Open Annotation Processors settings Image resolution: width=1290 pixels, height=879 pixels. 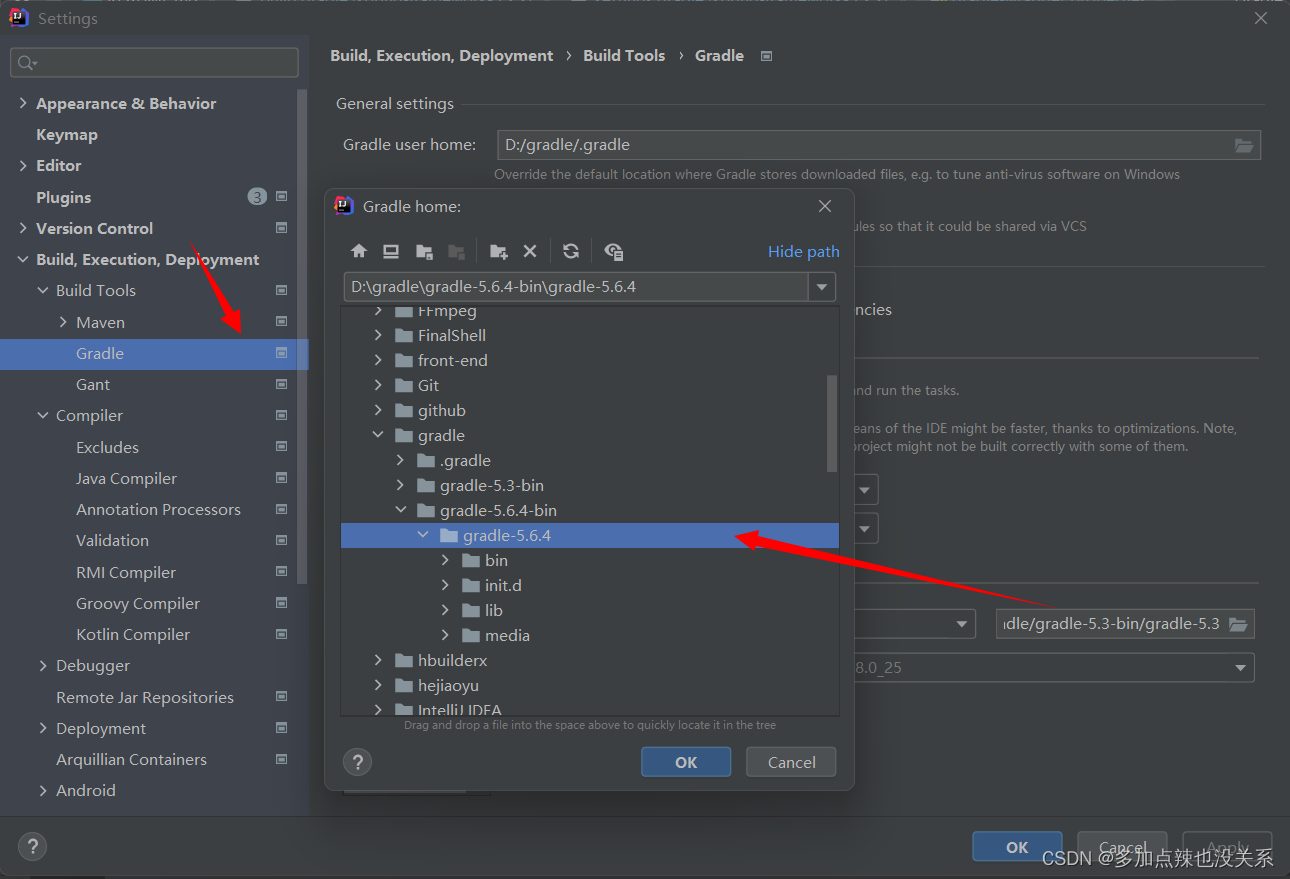coord(158,509)
